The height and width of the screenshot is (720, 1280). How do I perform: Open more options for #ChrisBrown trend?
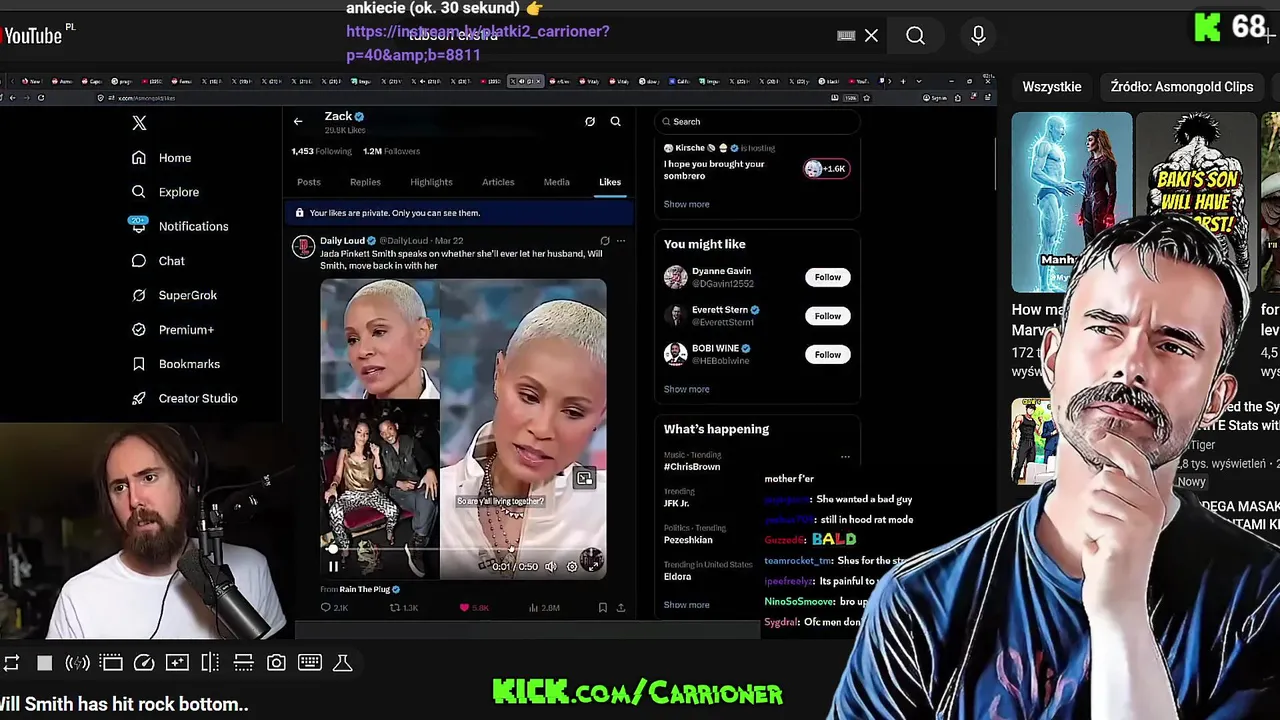[845, 457]
